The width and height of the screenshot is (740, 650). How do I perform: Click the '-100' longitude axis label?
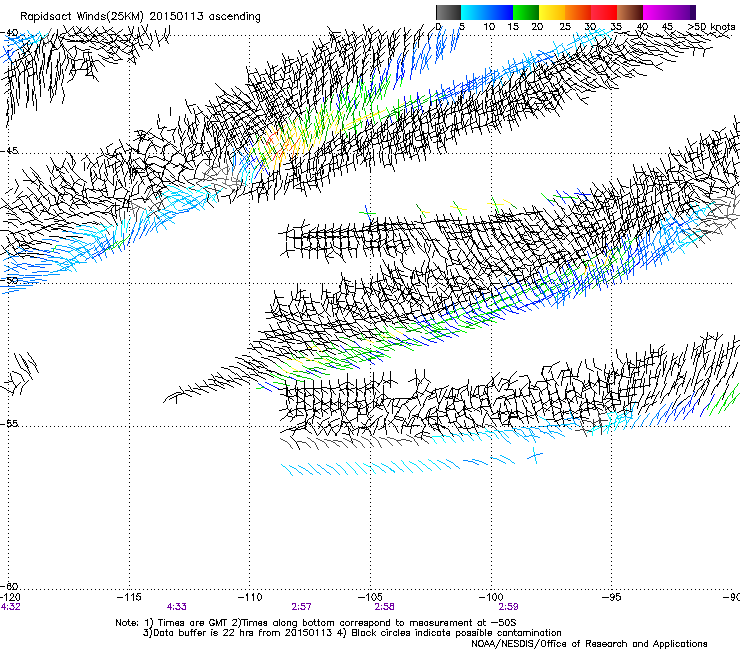click(x=491, y=598)
